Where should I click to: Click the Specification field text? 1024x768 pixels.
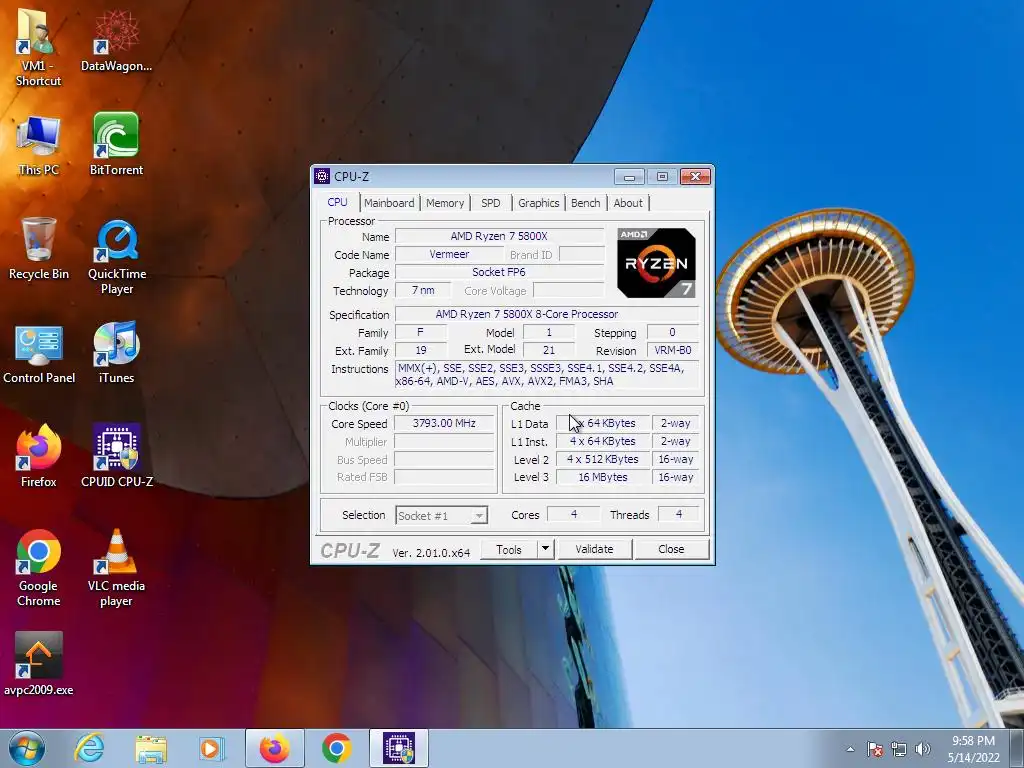547,314
